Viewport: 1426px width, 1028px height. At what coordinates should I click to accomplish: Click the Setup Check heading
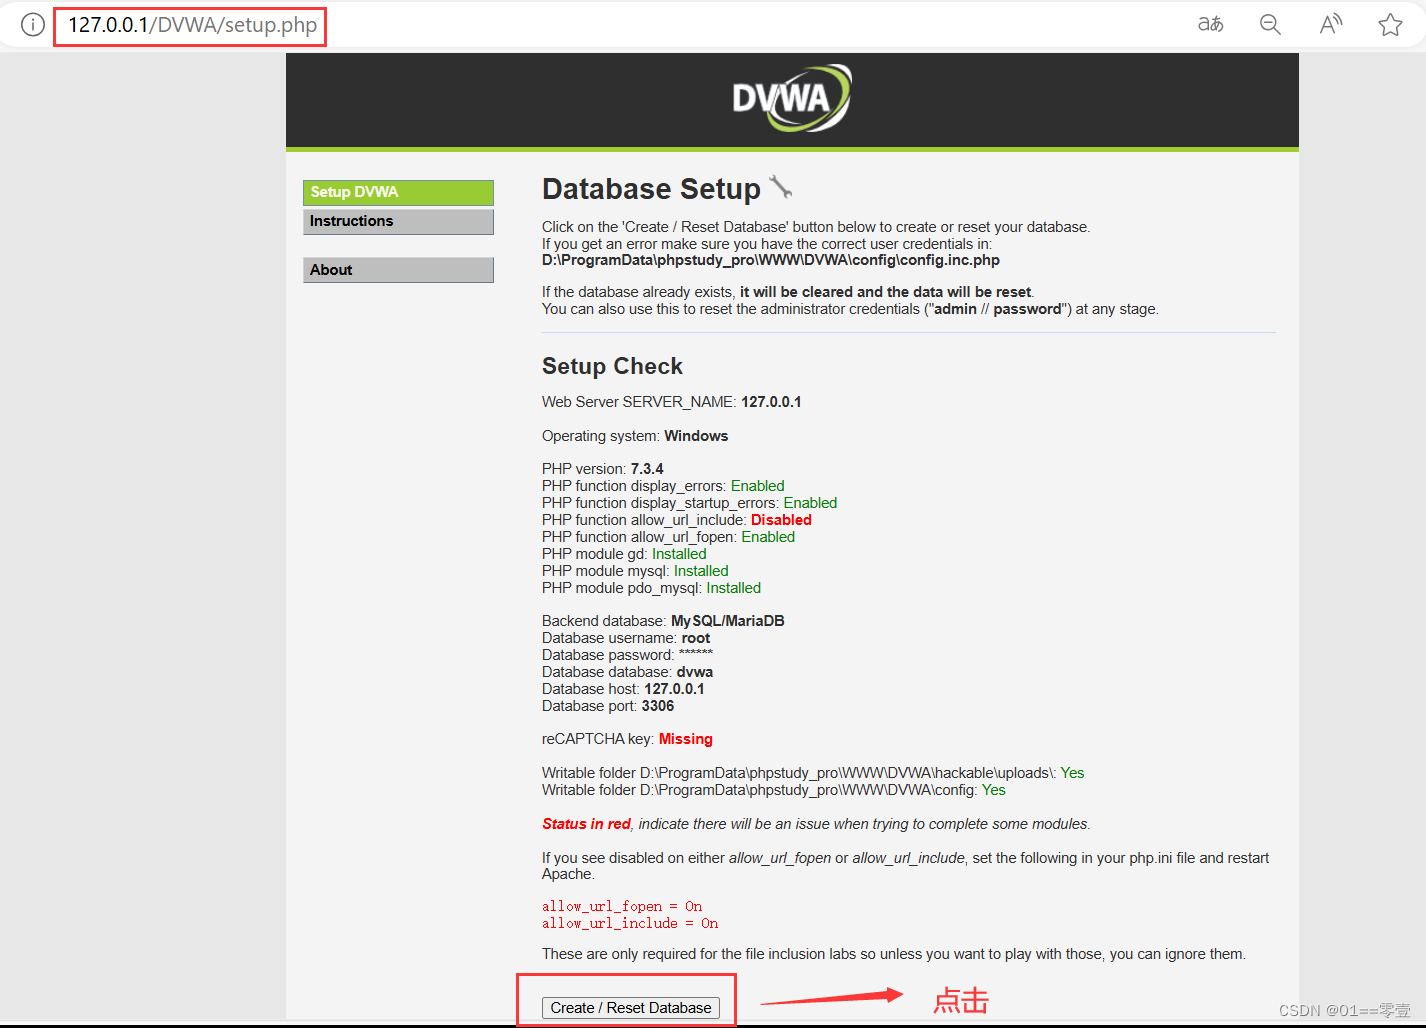[x=612, y=366]
